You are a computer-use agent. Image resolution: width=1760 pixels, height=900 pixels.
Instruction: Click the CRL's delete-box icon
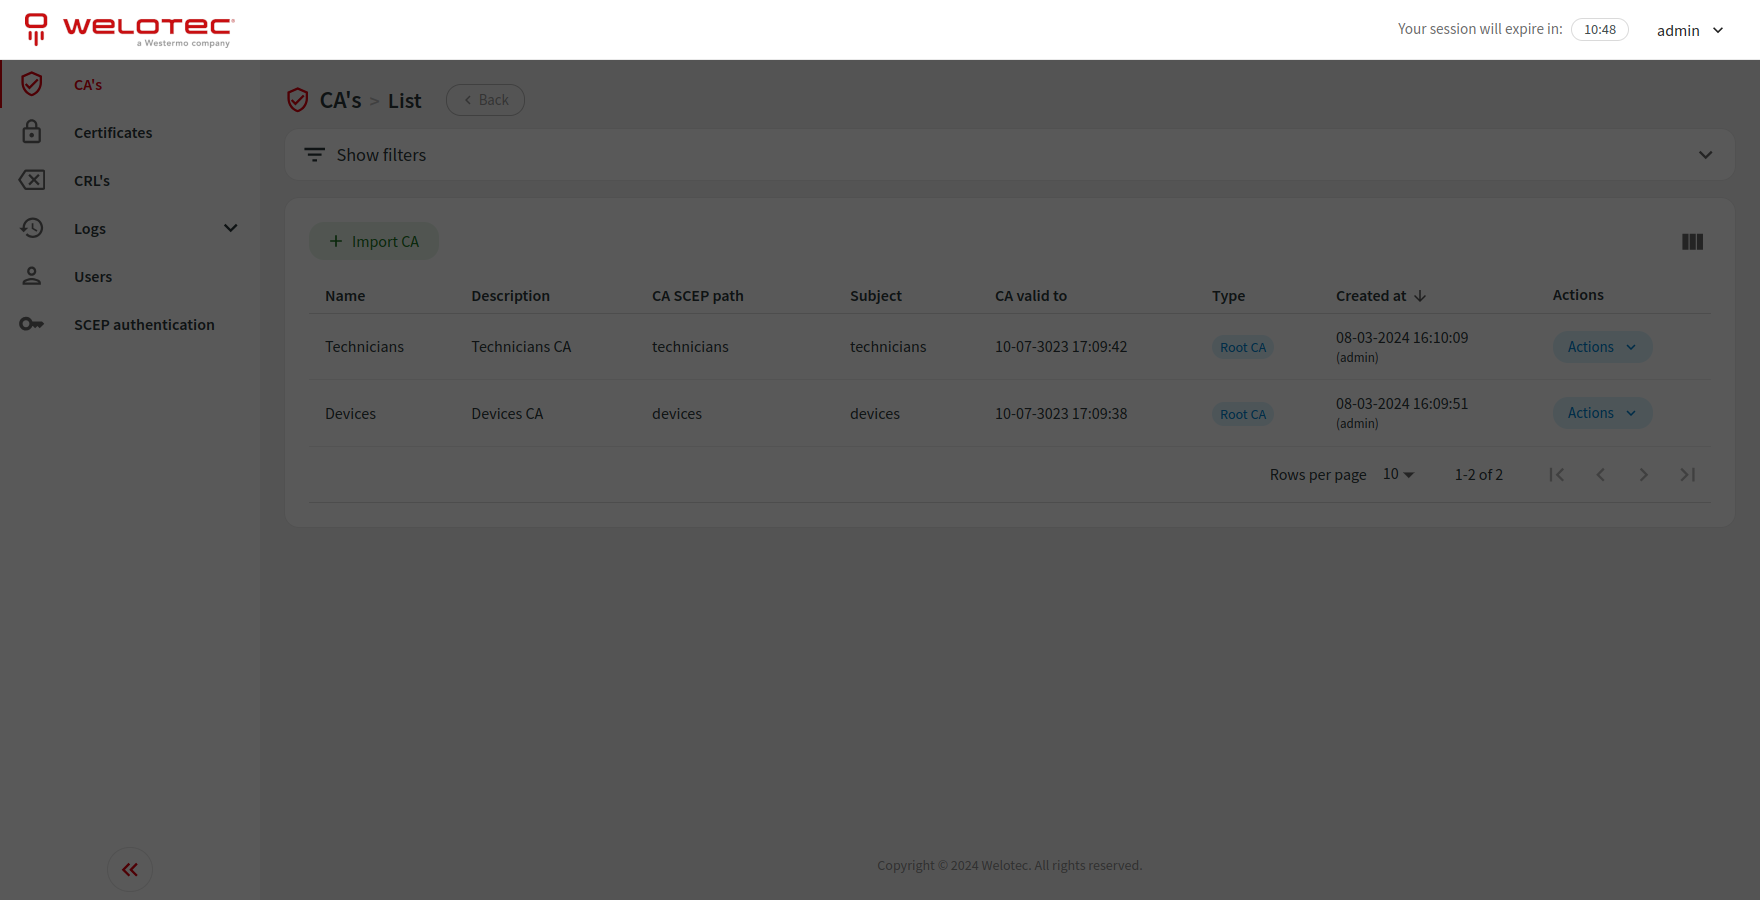point(32,180)
